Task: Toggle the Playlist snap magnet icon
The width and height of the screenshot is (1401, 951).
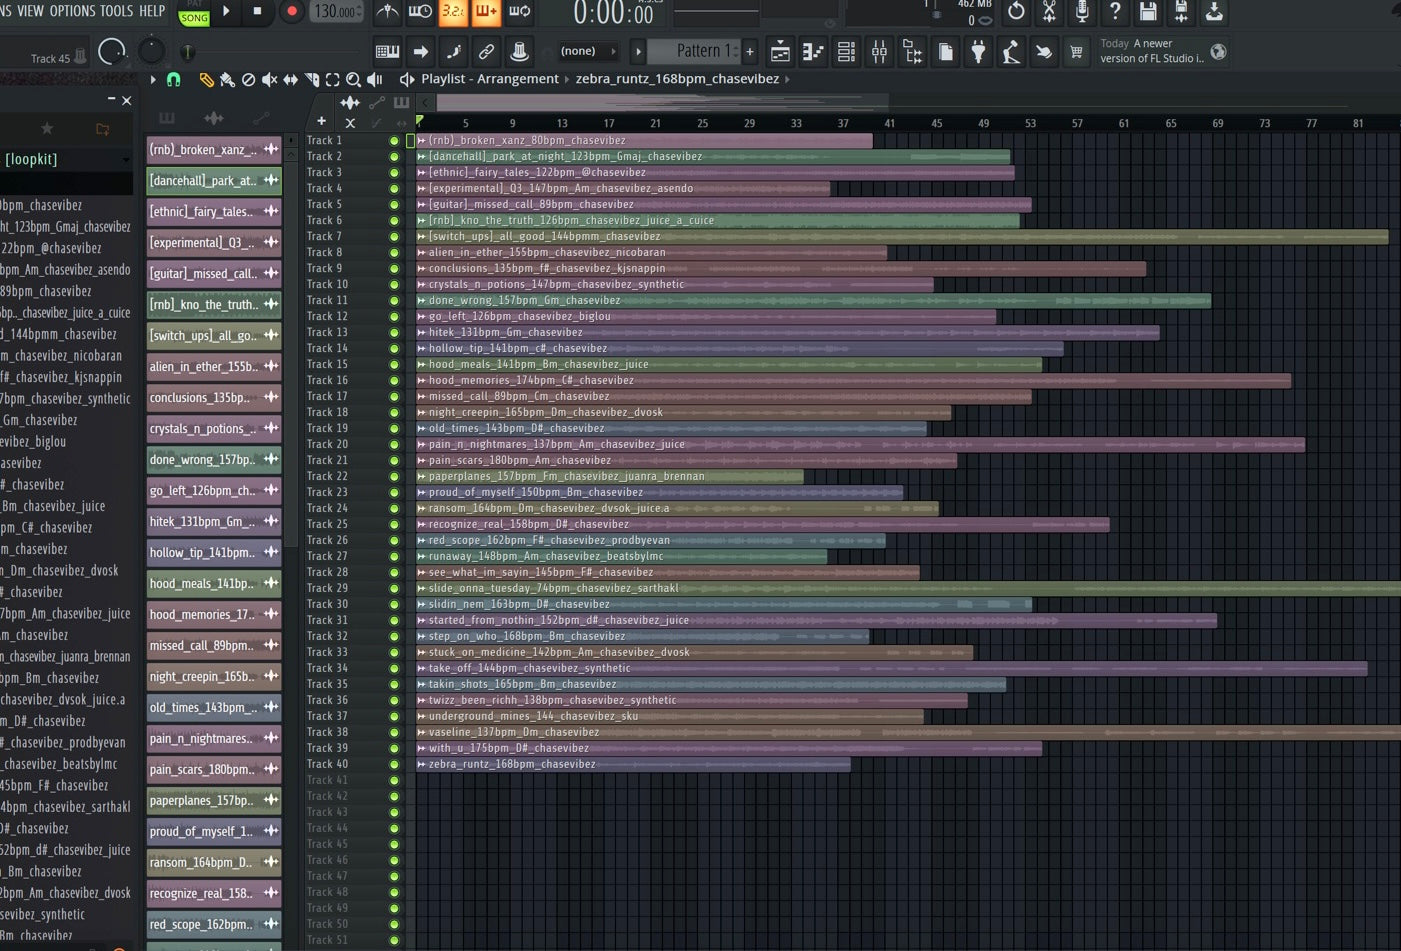Action: 174,79
